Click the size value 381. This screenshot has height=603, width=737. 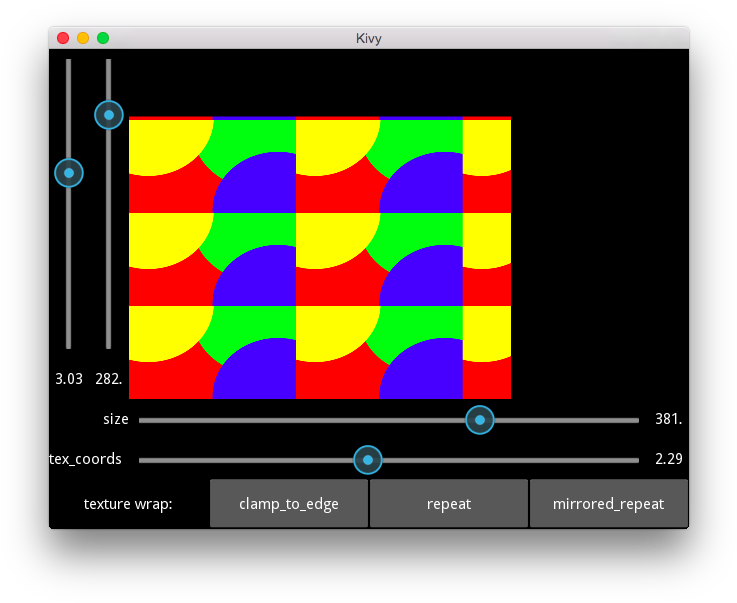[x=668, y=419]
